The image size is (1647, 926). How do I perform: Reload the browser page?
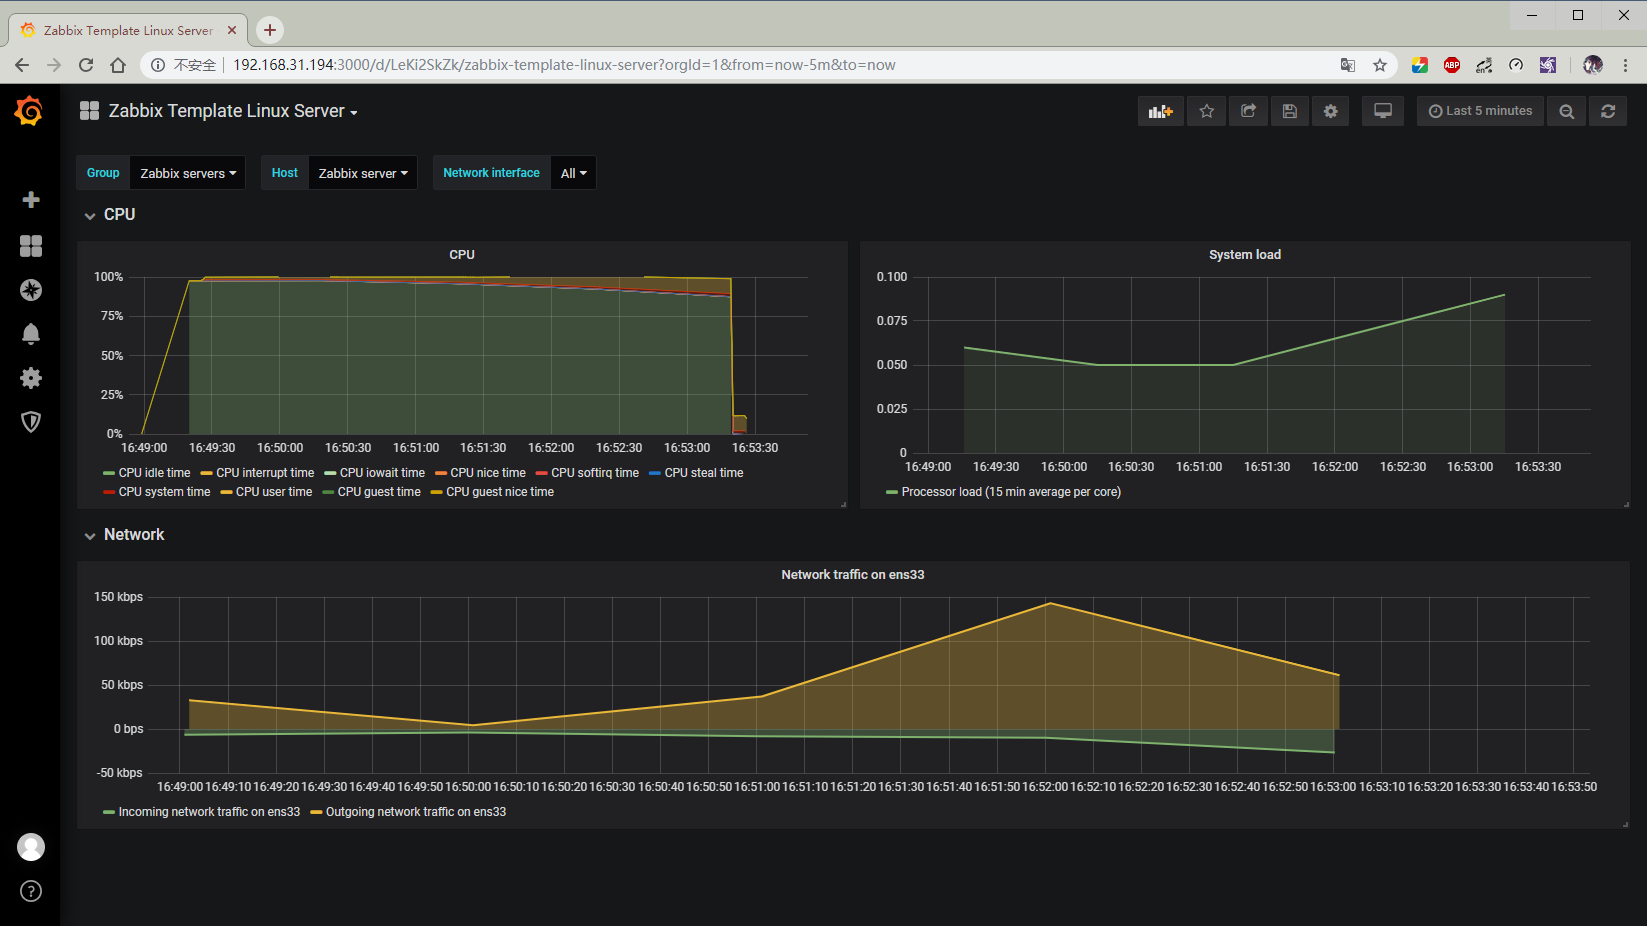coord(86,65)
